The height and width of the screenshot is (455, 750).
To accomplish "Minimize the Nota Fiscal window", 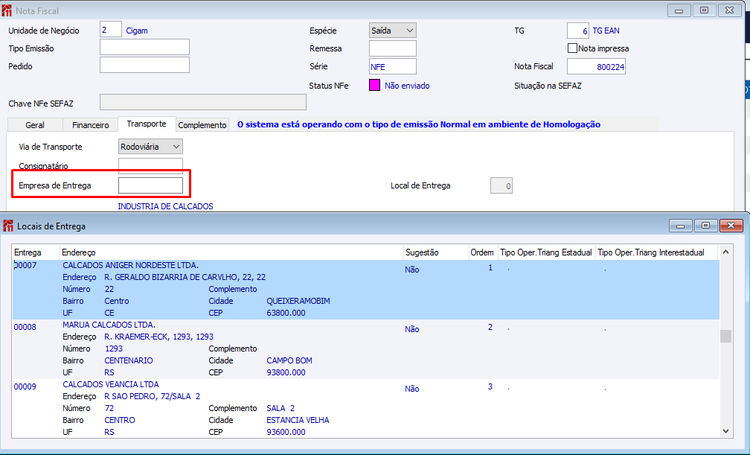I will click(678, 10).
